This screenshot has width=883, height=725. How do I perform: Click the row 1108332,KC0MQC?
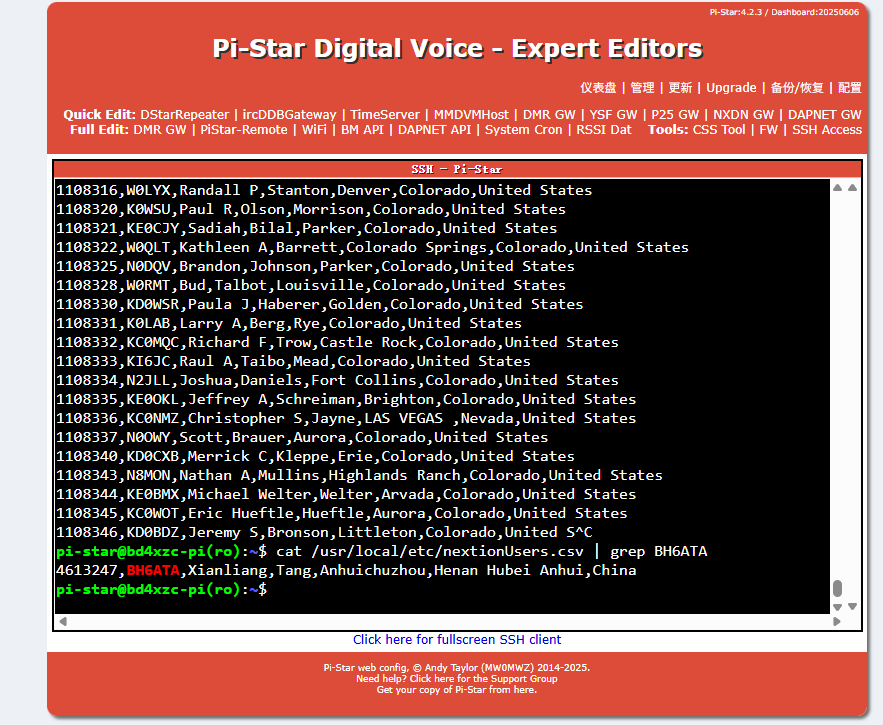[337, 343]
